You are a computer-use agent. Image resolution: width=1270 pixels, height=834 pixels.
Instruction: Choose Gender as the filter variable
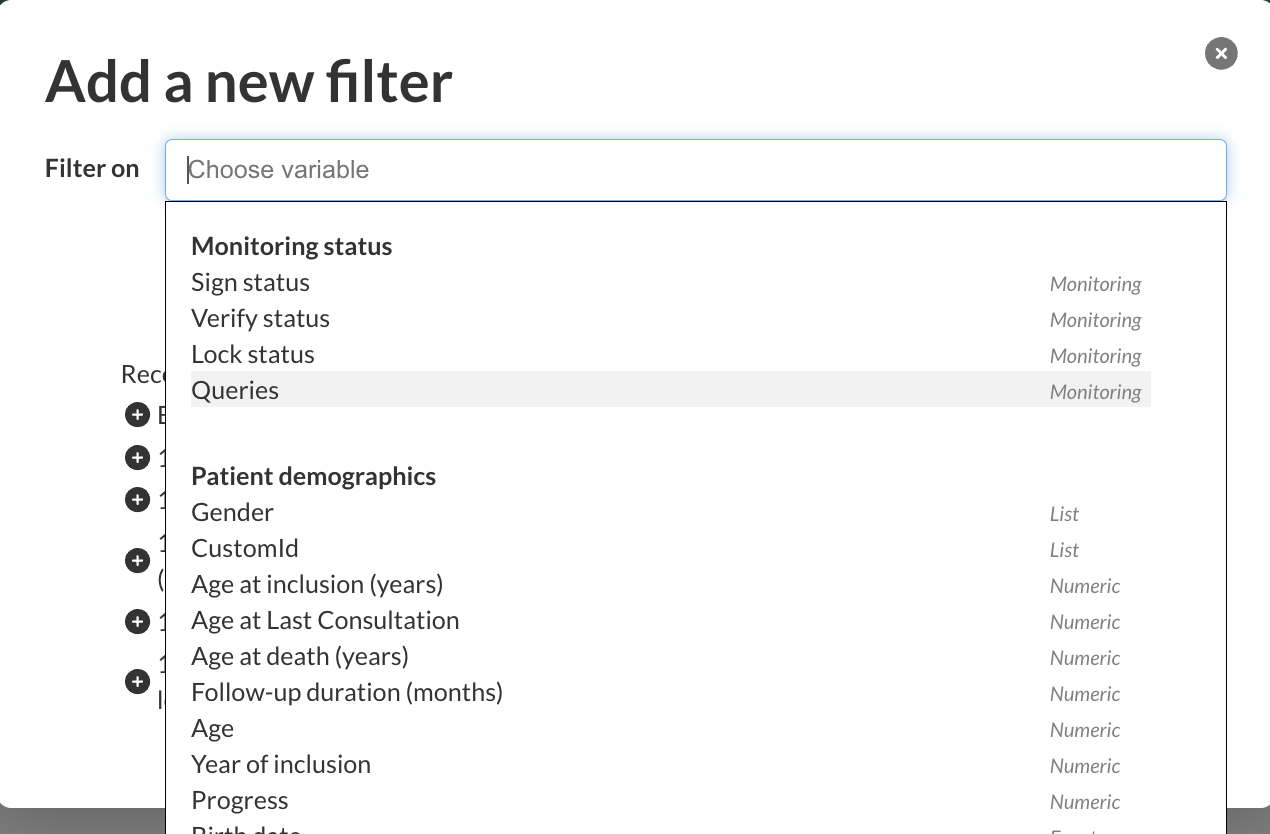tap(233, 513)
